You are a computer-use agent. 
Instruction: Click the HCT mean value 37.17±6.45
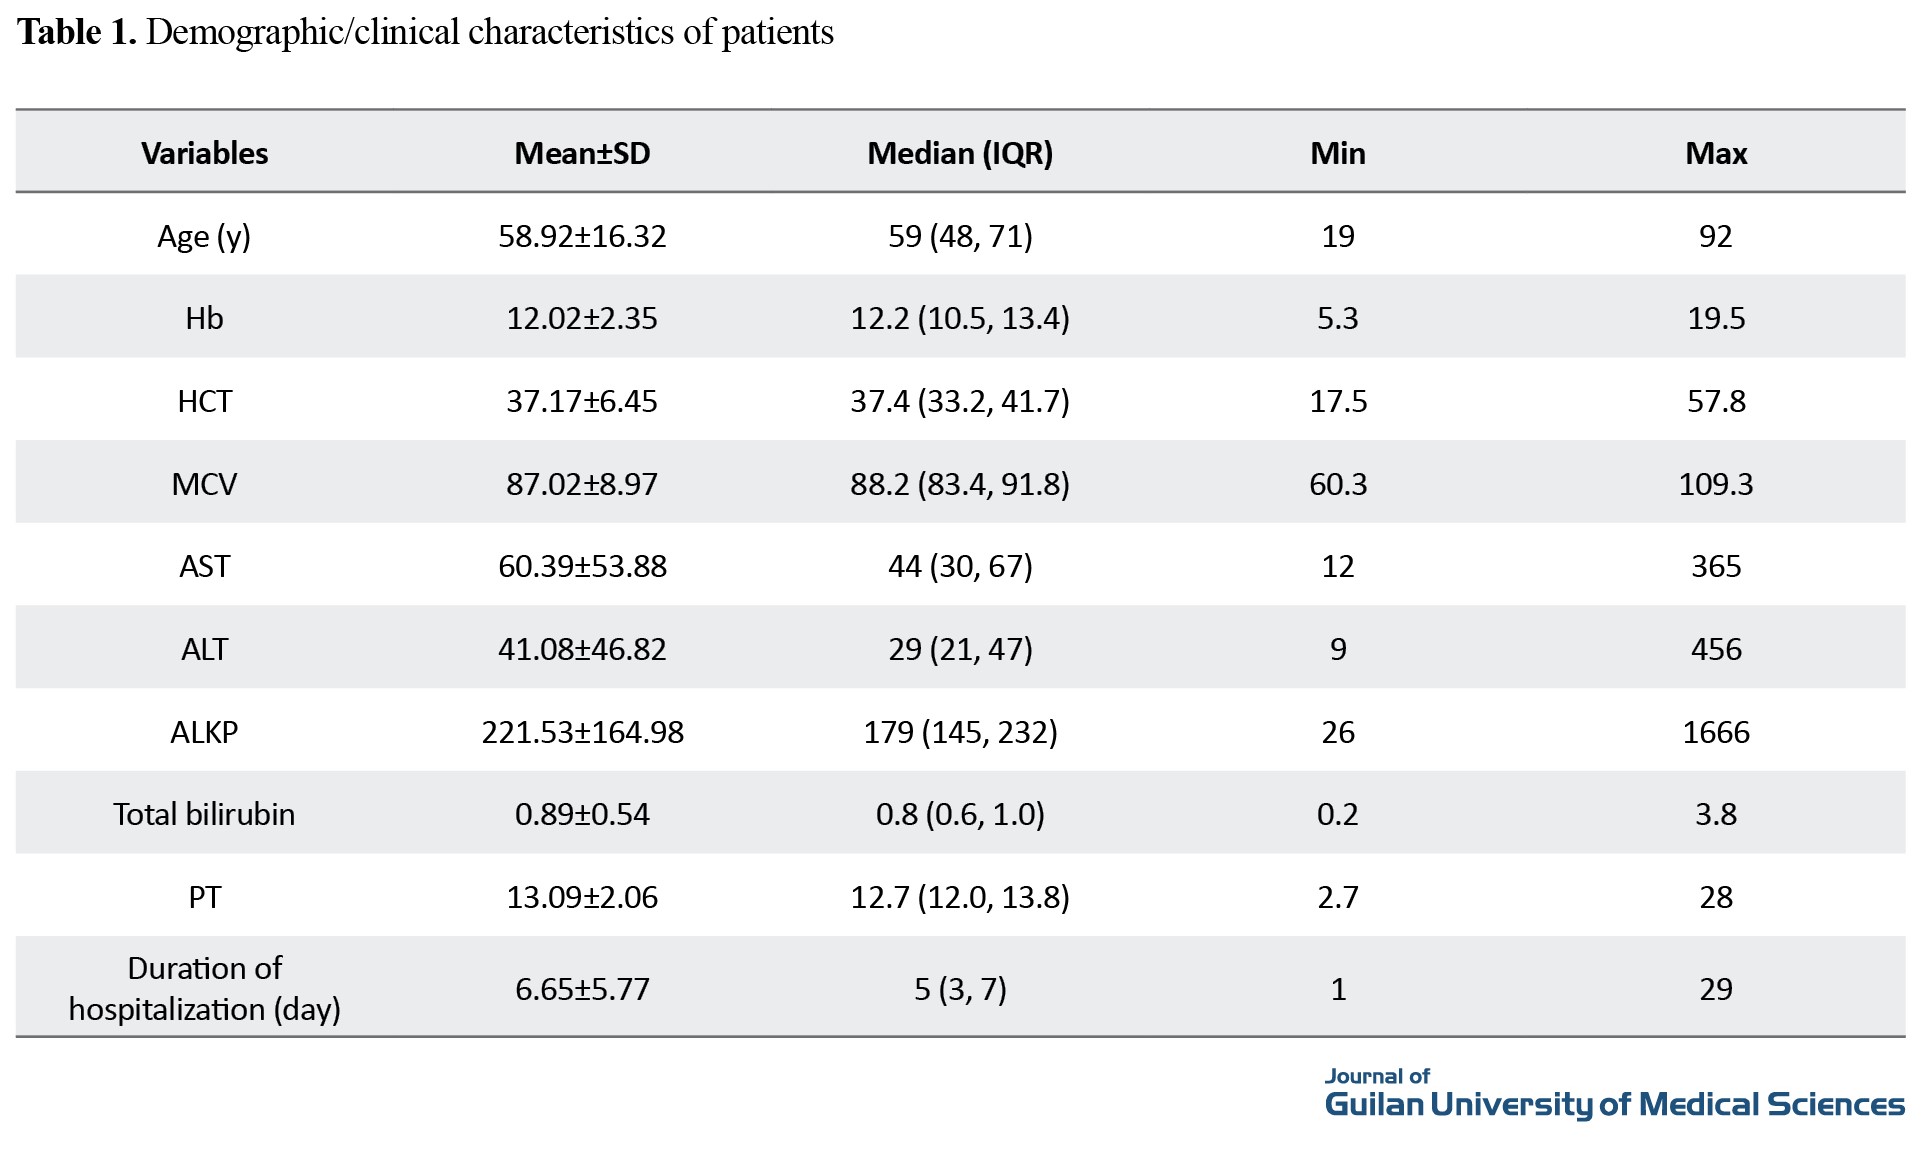coord(582,401)
